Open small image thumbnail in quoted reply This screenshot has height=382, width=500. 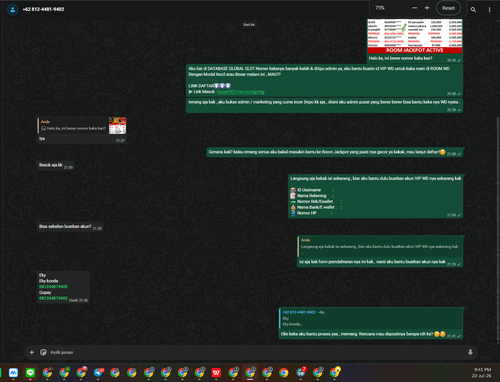(x=118, y=126)
